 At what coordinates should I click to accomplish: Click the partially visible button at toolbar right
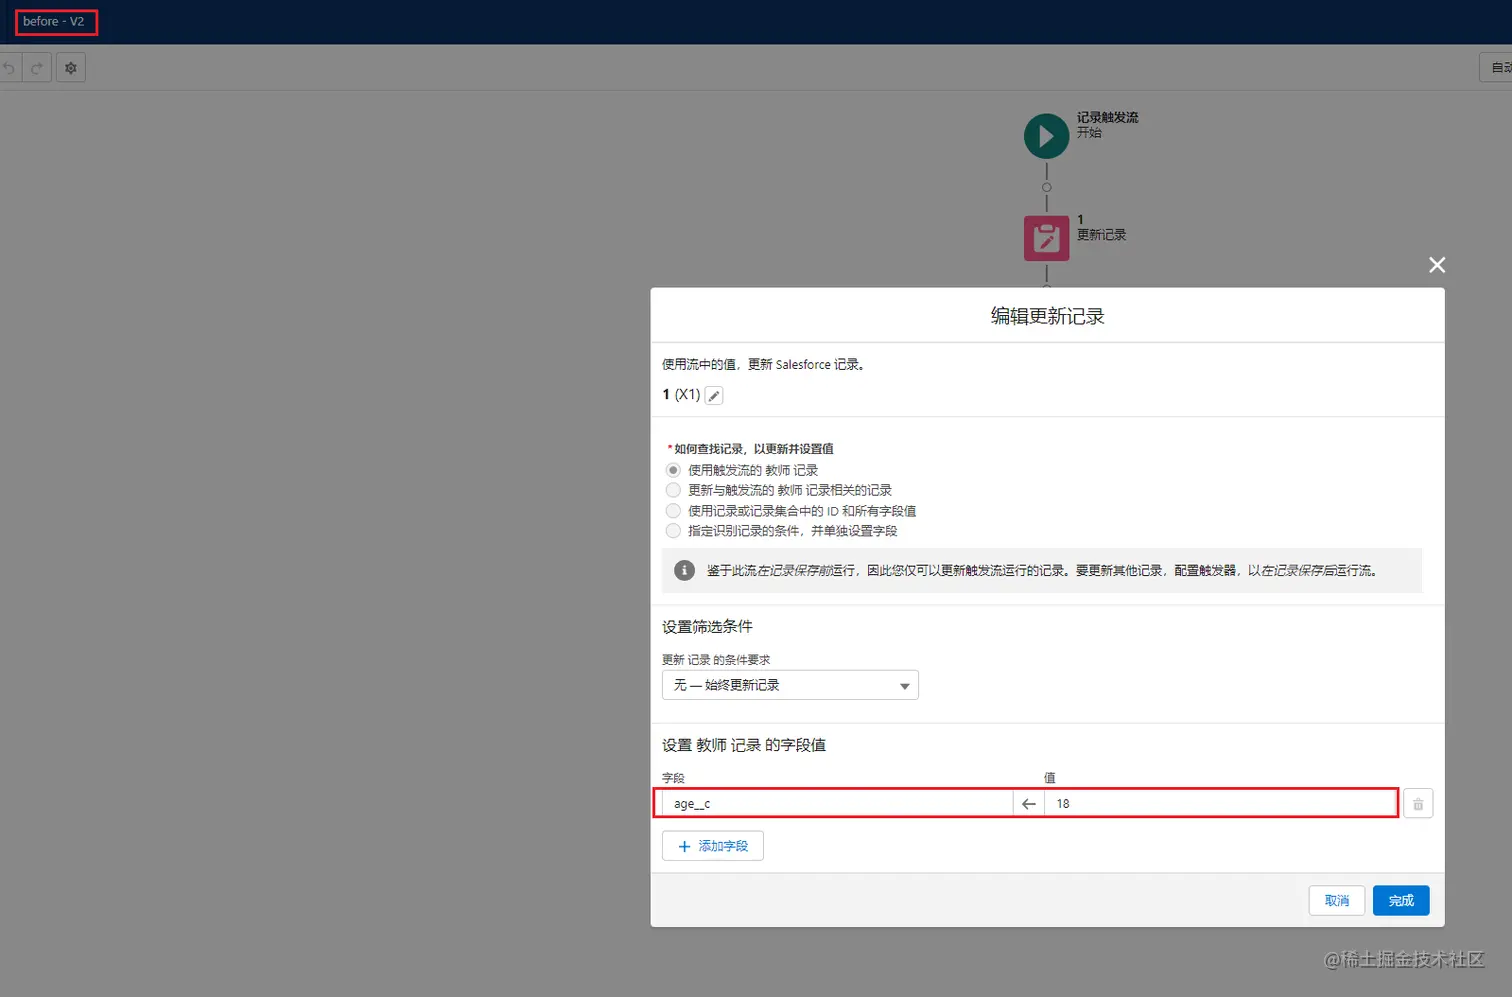coord(1496,68)
